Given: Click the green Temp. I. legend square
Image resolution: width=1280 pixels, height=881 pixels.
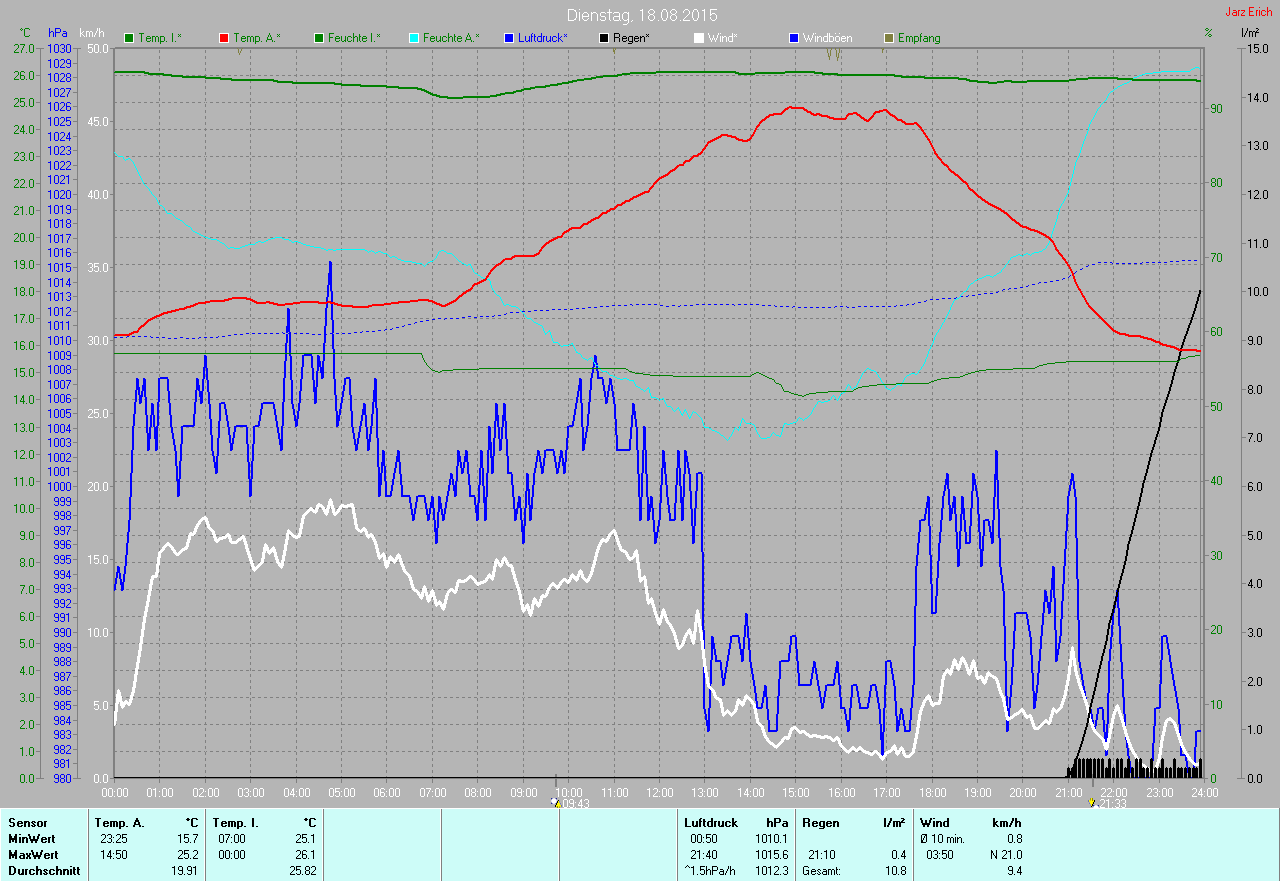Looking at the screenshot, I should tap(129, 38).
